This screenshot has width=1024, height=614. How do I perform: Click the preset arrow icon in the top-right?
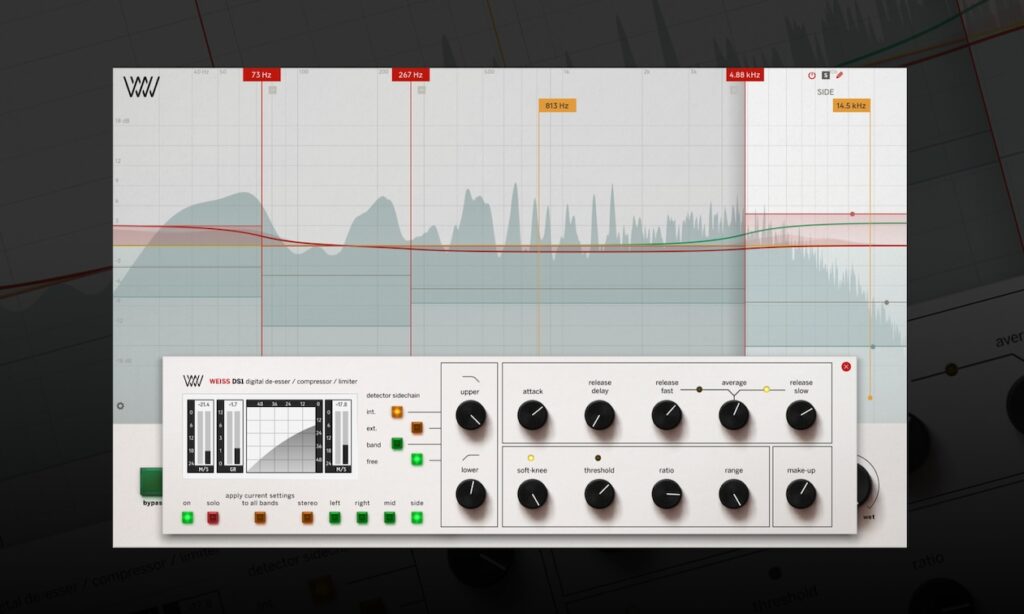826,75
